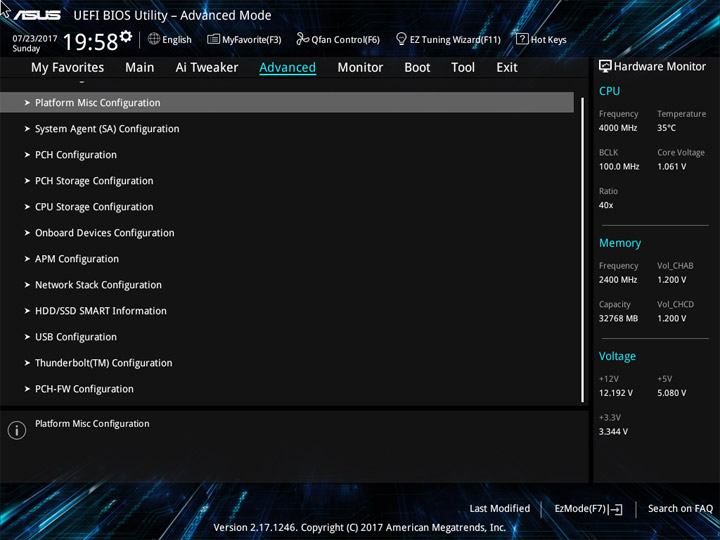Click the +3.3V reading 3.344 V
This screenshot has width=720, height=540.
613,431
